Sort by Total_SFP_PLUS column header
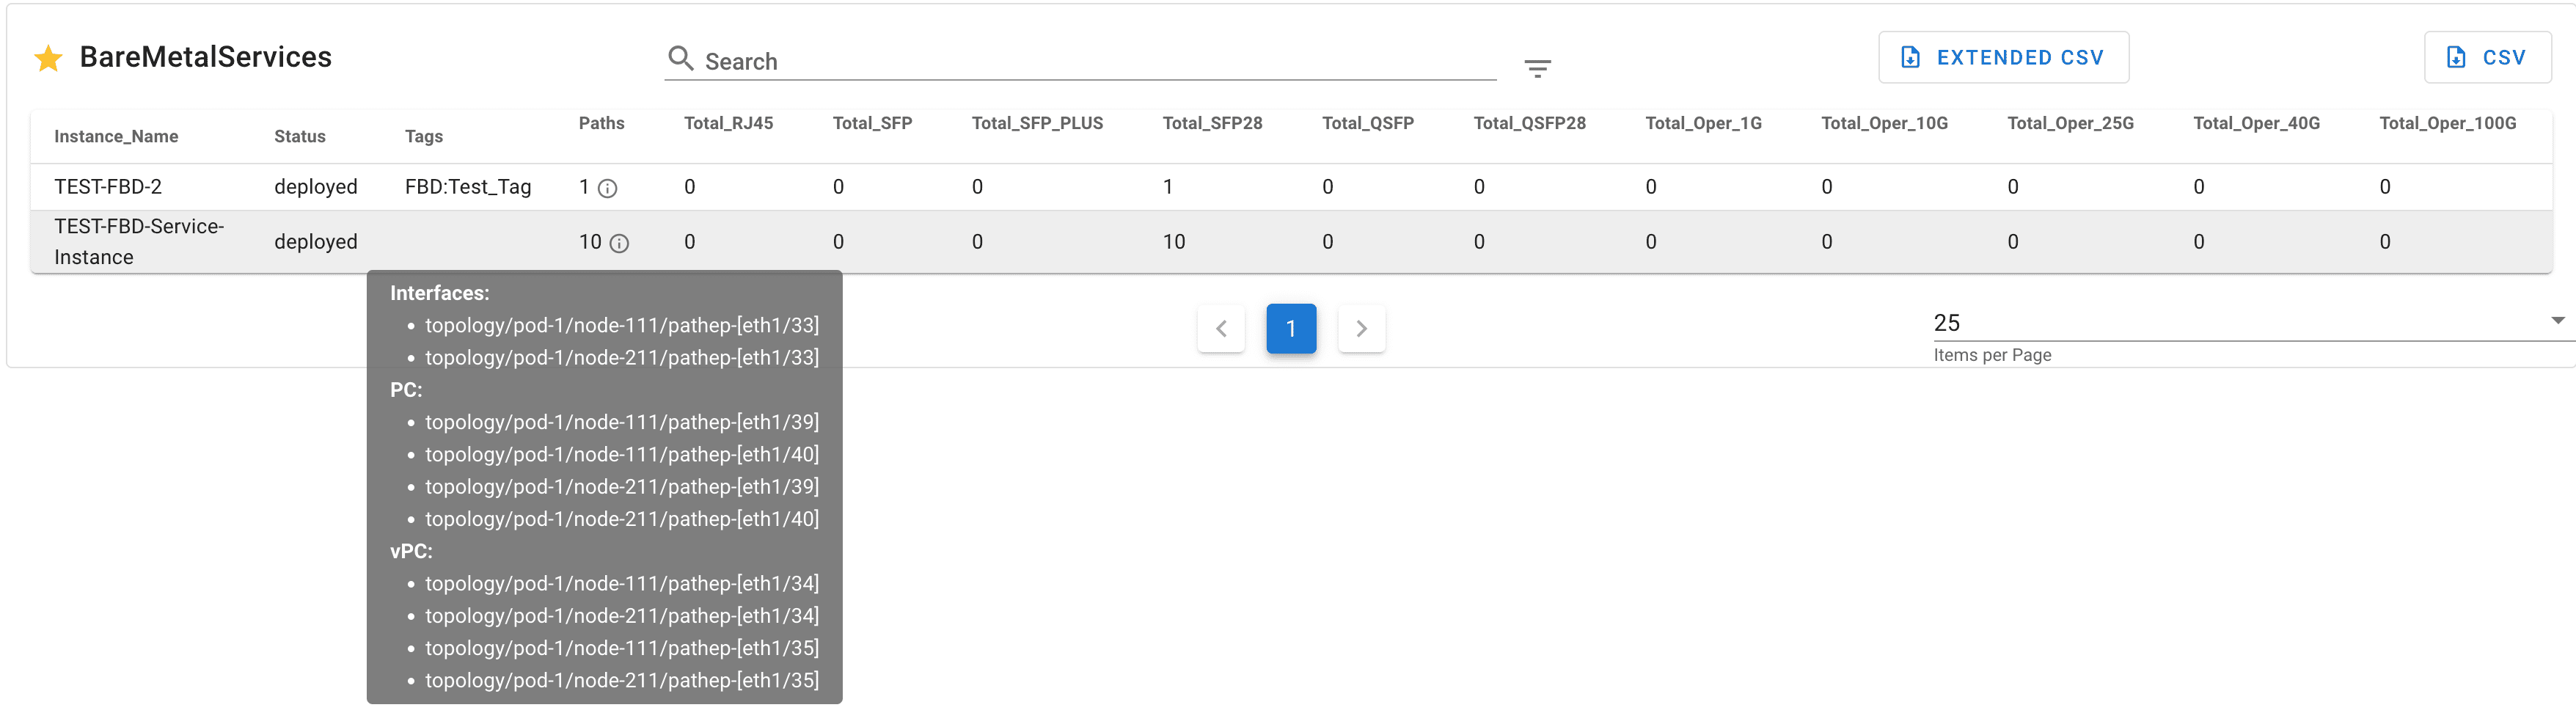 1037,123
